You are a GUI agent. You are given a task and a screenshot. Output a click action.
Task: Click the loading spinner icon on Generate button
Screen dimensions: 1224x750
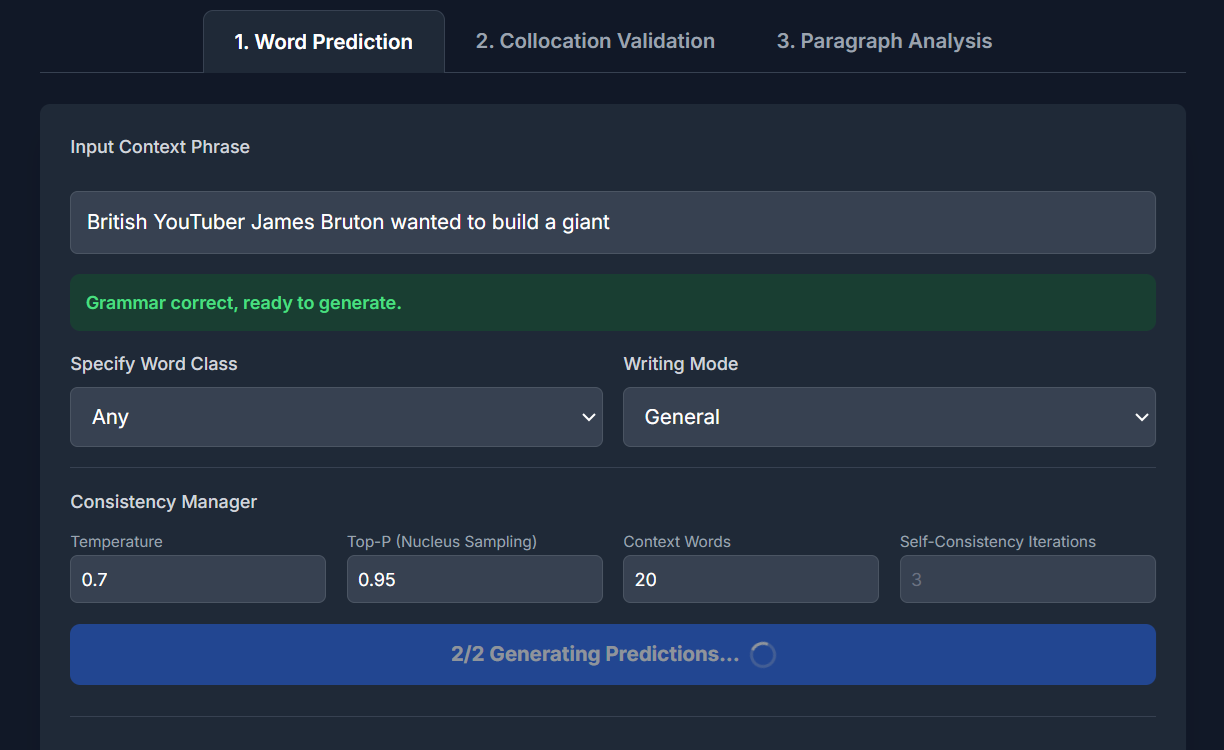point(763,655)
